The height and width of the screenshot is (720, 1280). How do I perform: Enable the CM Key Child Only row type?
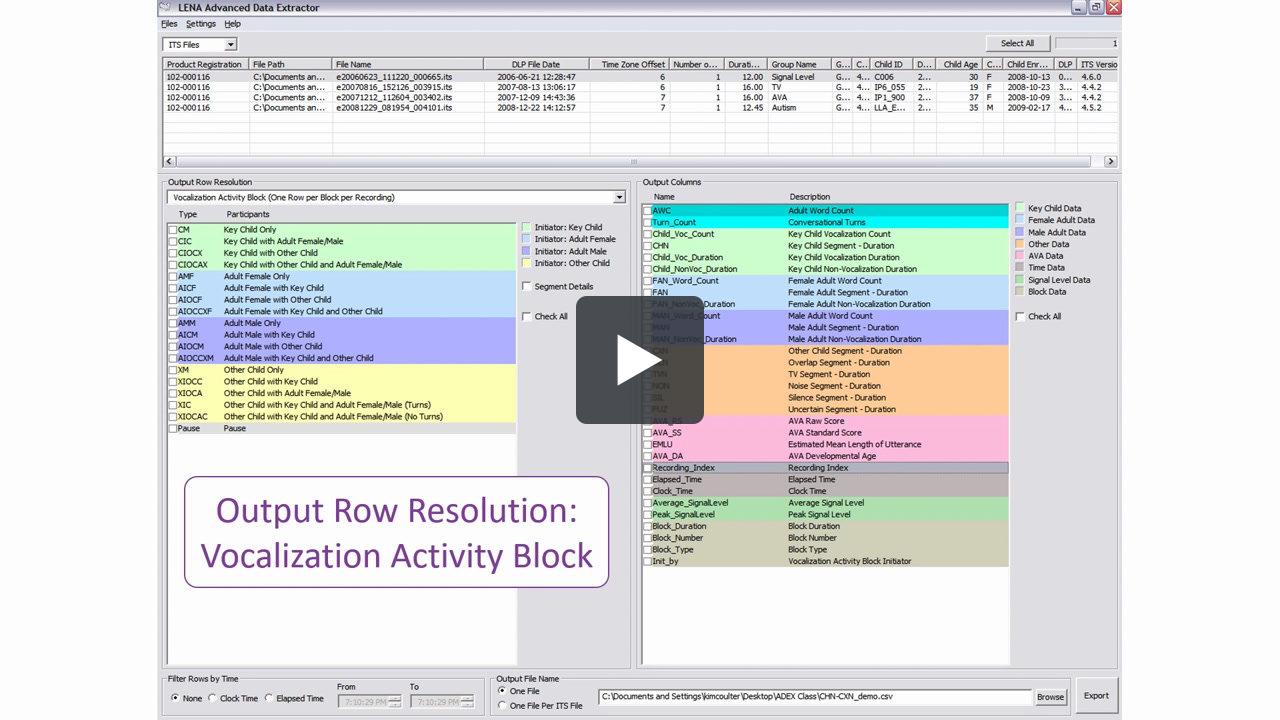[172, 230]
